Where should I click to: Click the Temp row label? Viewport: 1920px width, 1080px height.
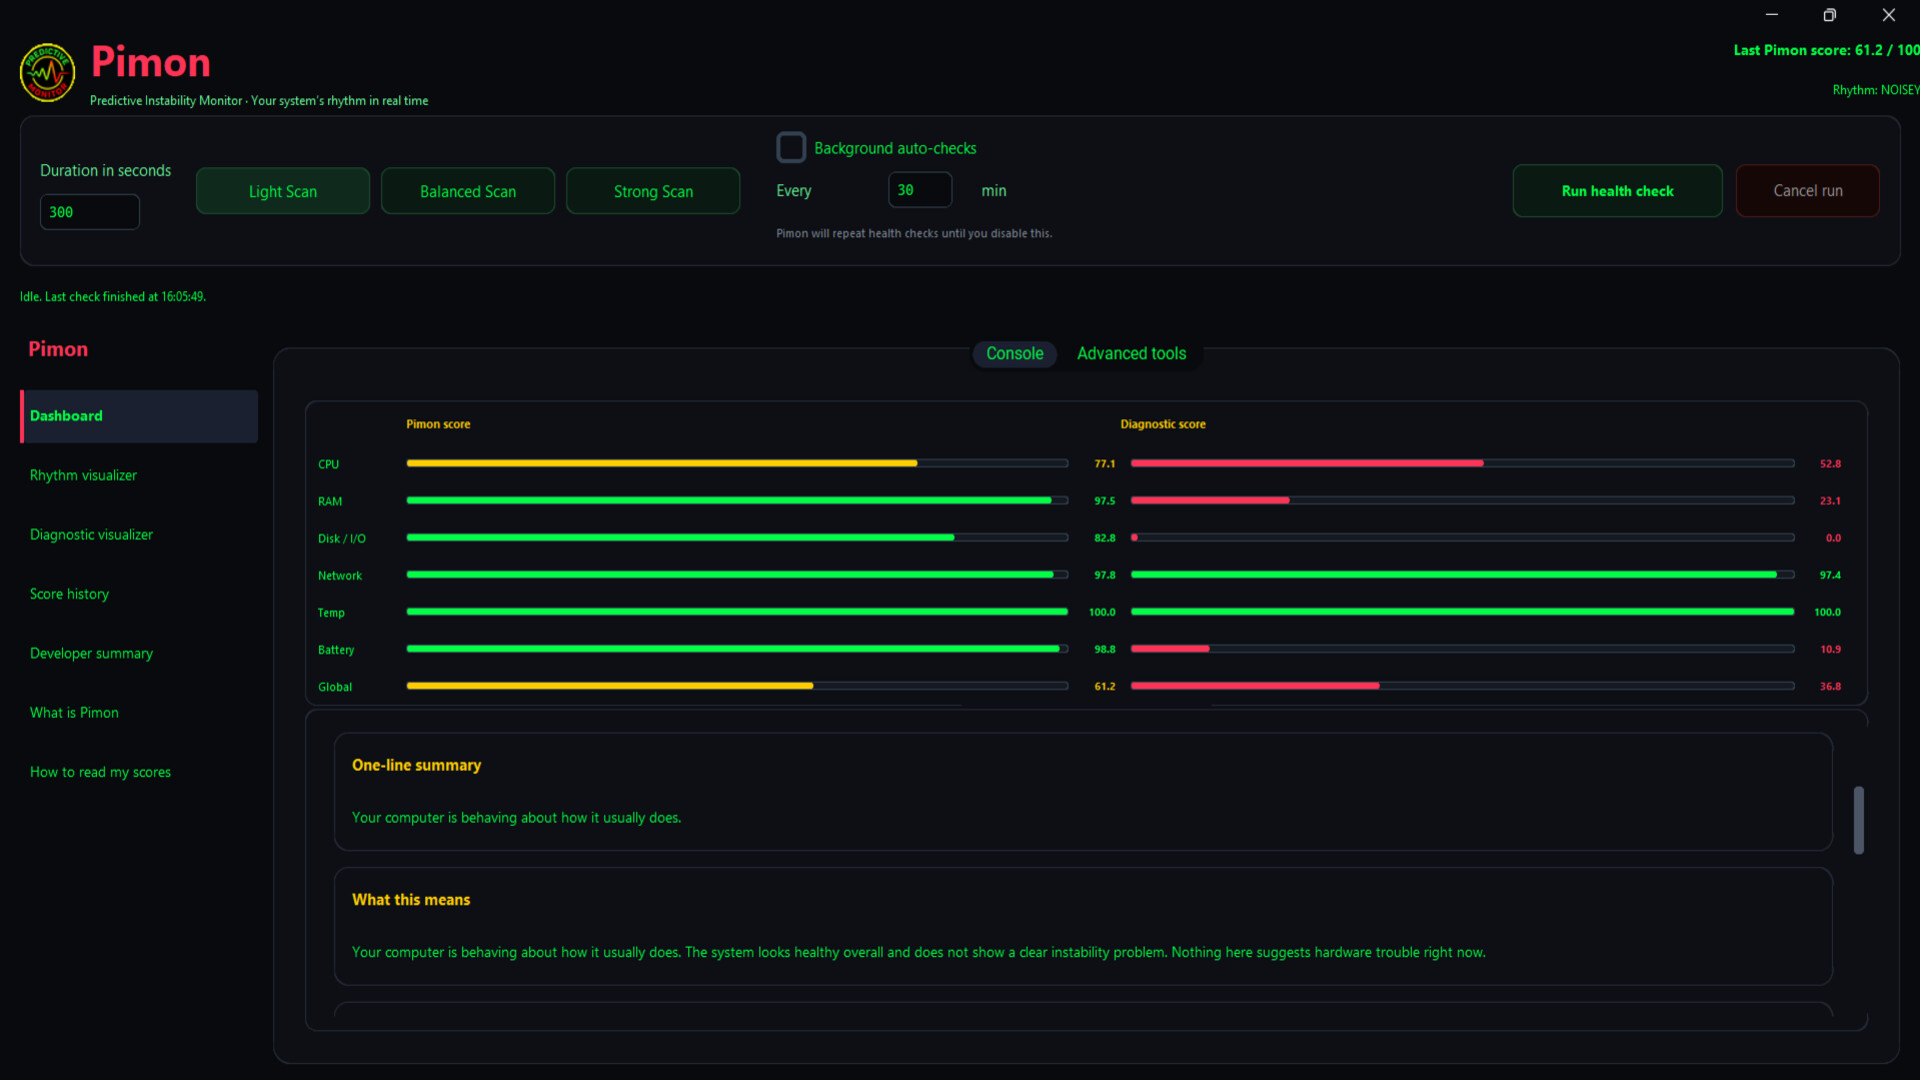click(331, 613)
